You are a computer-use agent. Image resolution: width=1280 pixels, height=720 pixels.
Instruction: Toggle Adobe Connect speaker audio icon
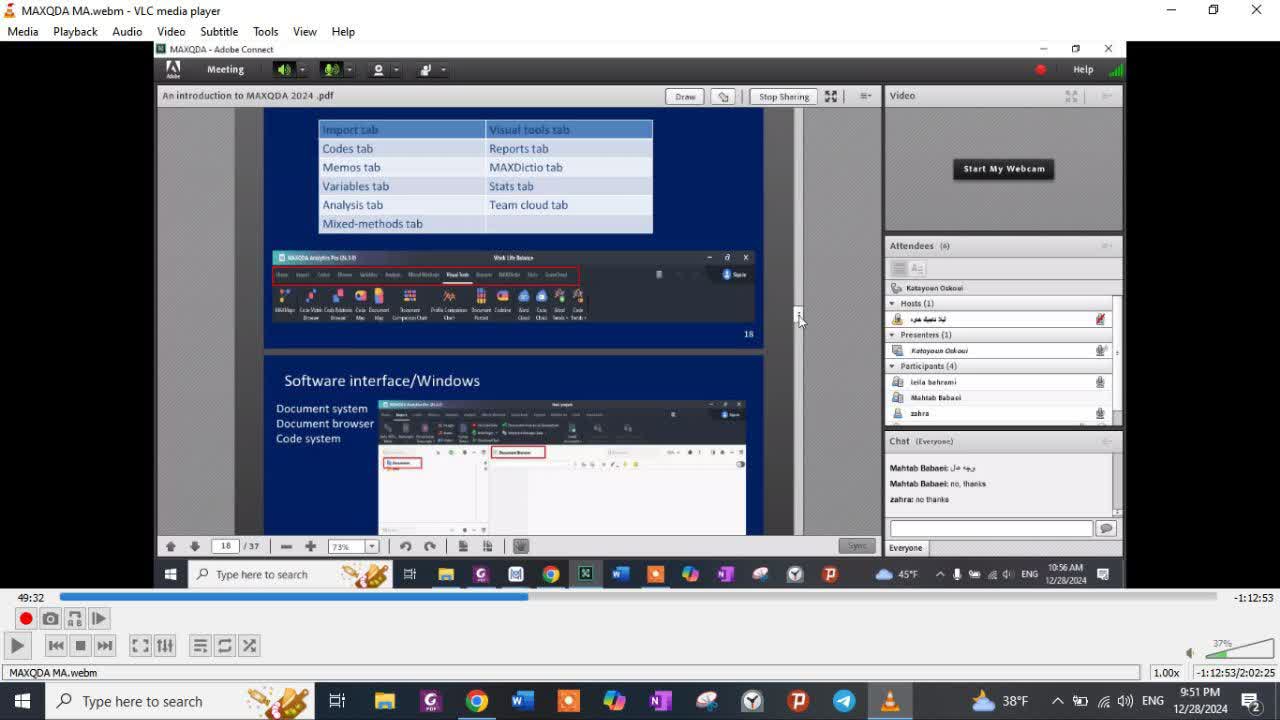pyautogui.click(x=284, y=70)
